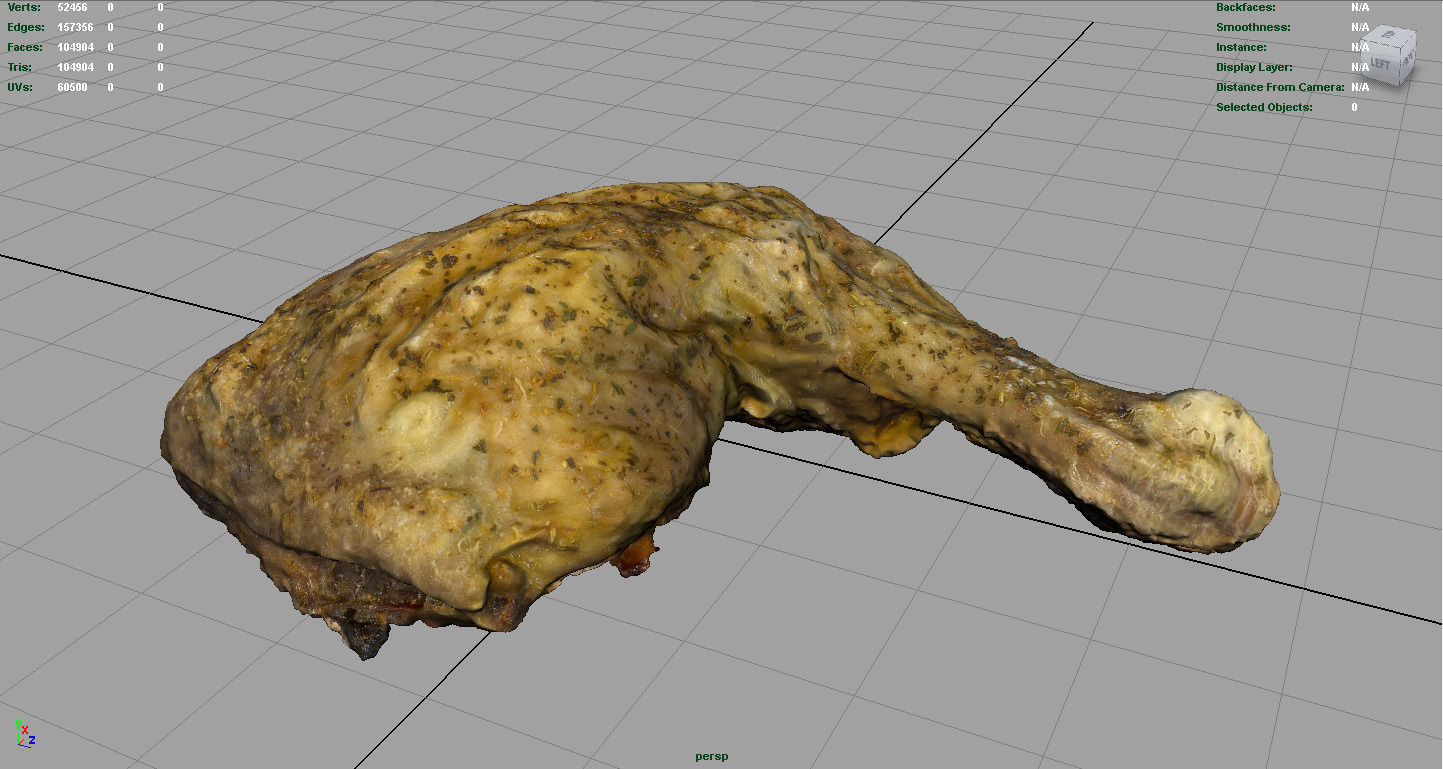Click the UVs: label in the HUD
Screen dimensions: 1443x769
pos(20,87)
